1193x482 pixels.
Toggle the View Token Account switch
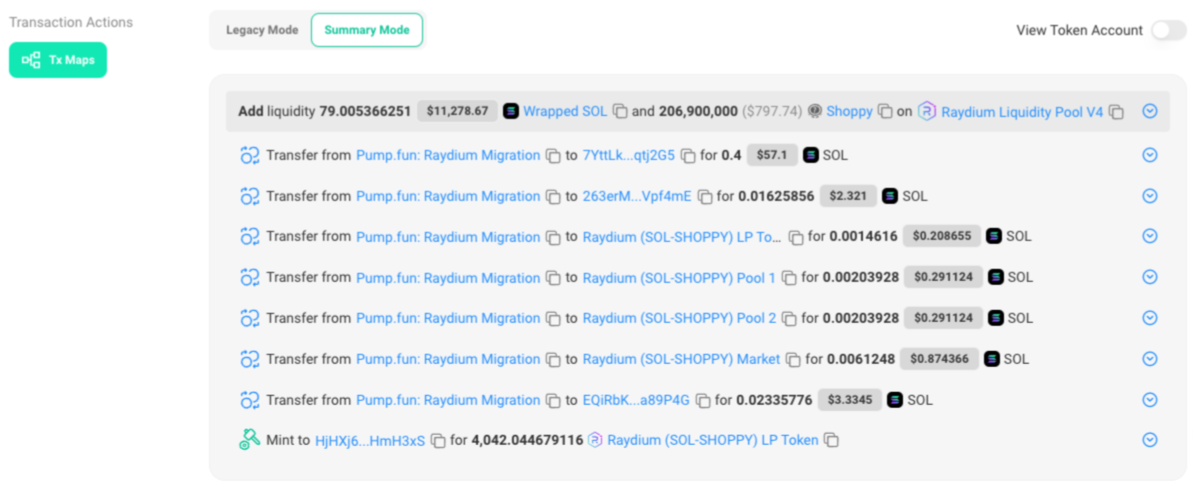coord(1167,30)
